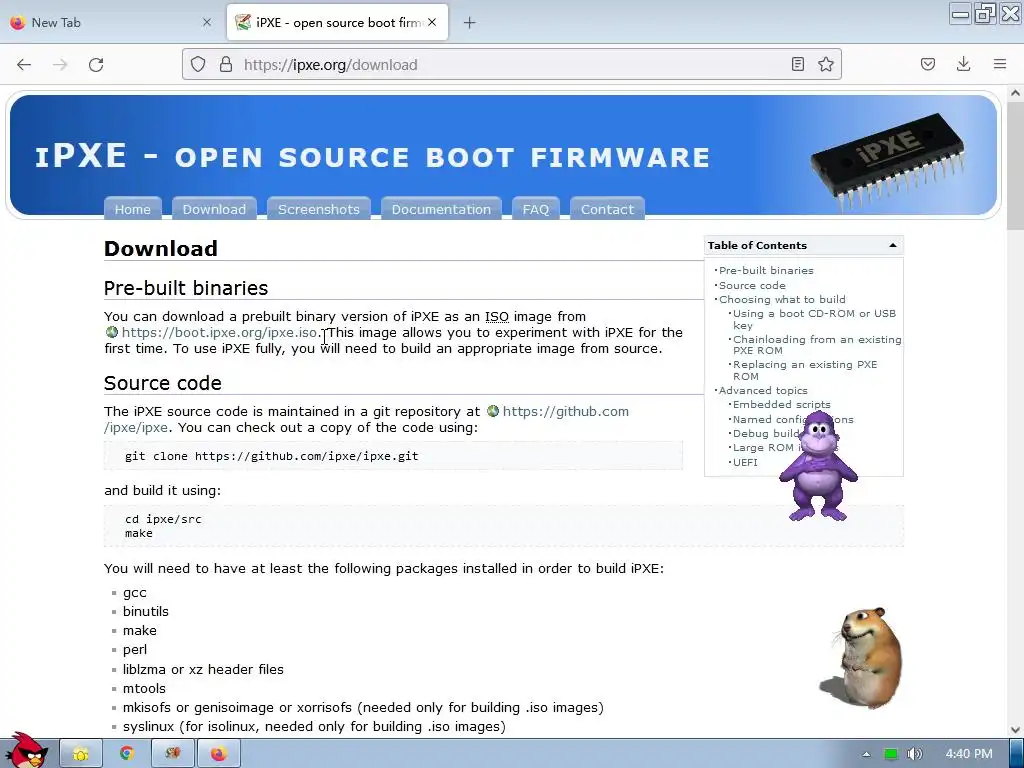Click the iPXE chip logo image

tap(887, 163)
